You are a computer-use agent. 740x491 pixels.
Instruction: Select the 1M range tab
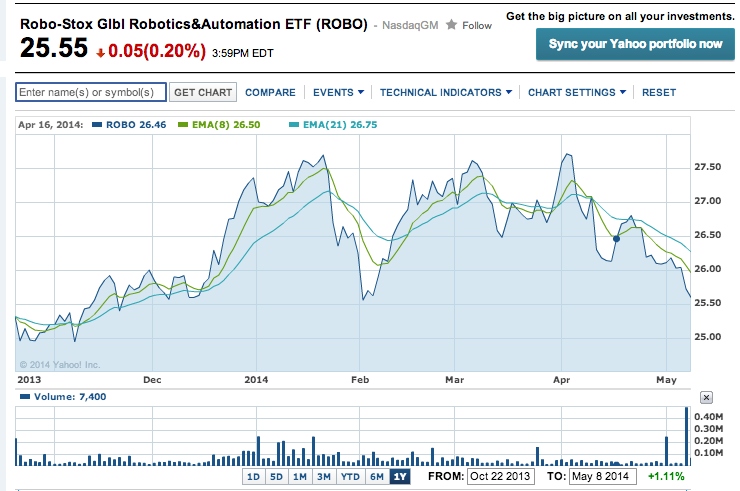pos(300,476)
